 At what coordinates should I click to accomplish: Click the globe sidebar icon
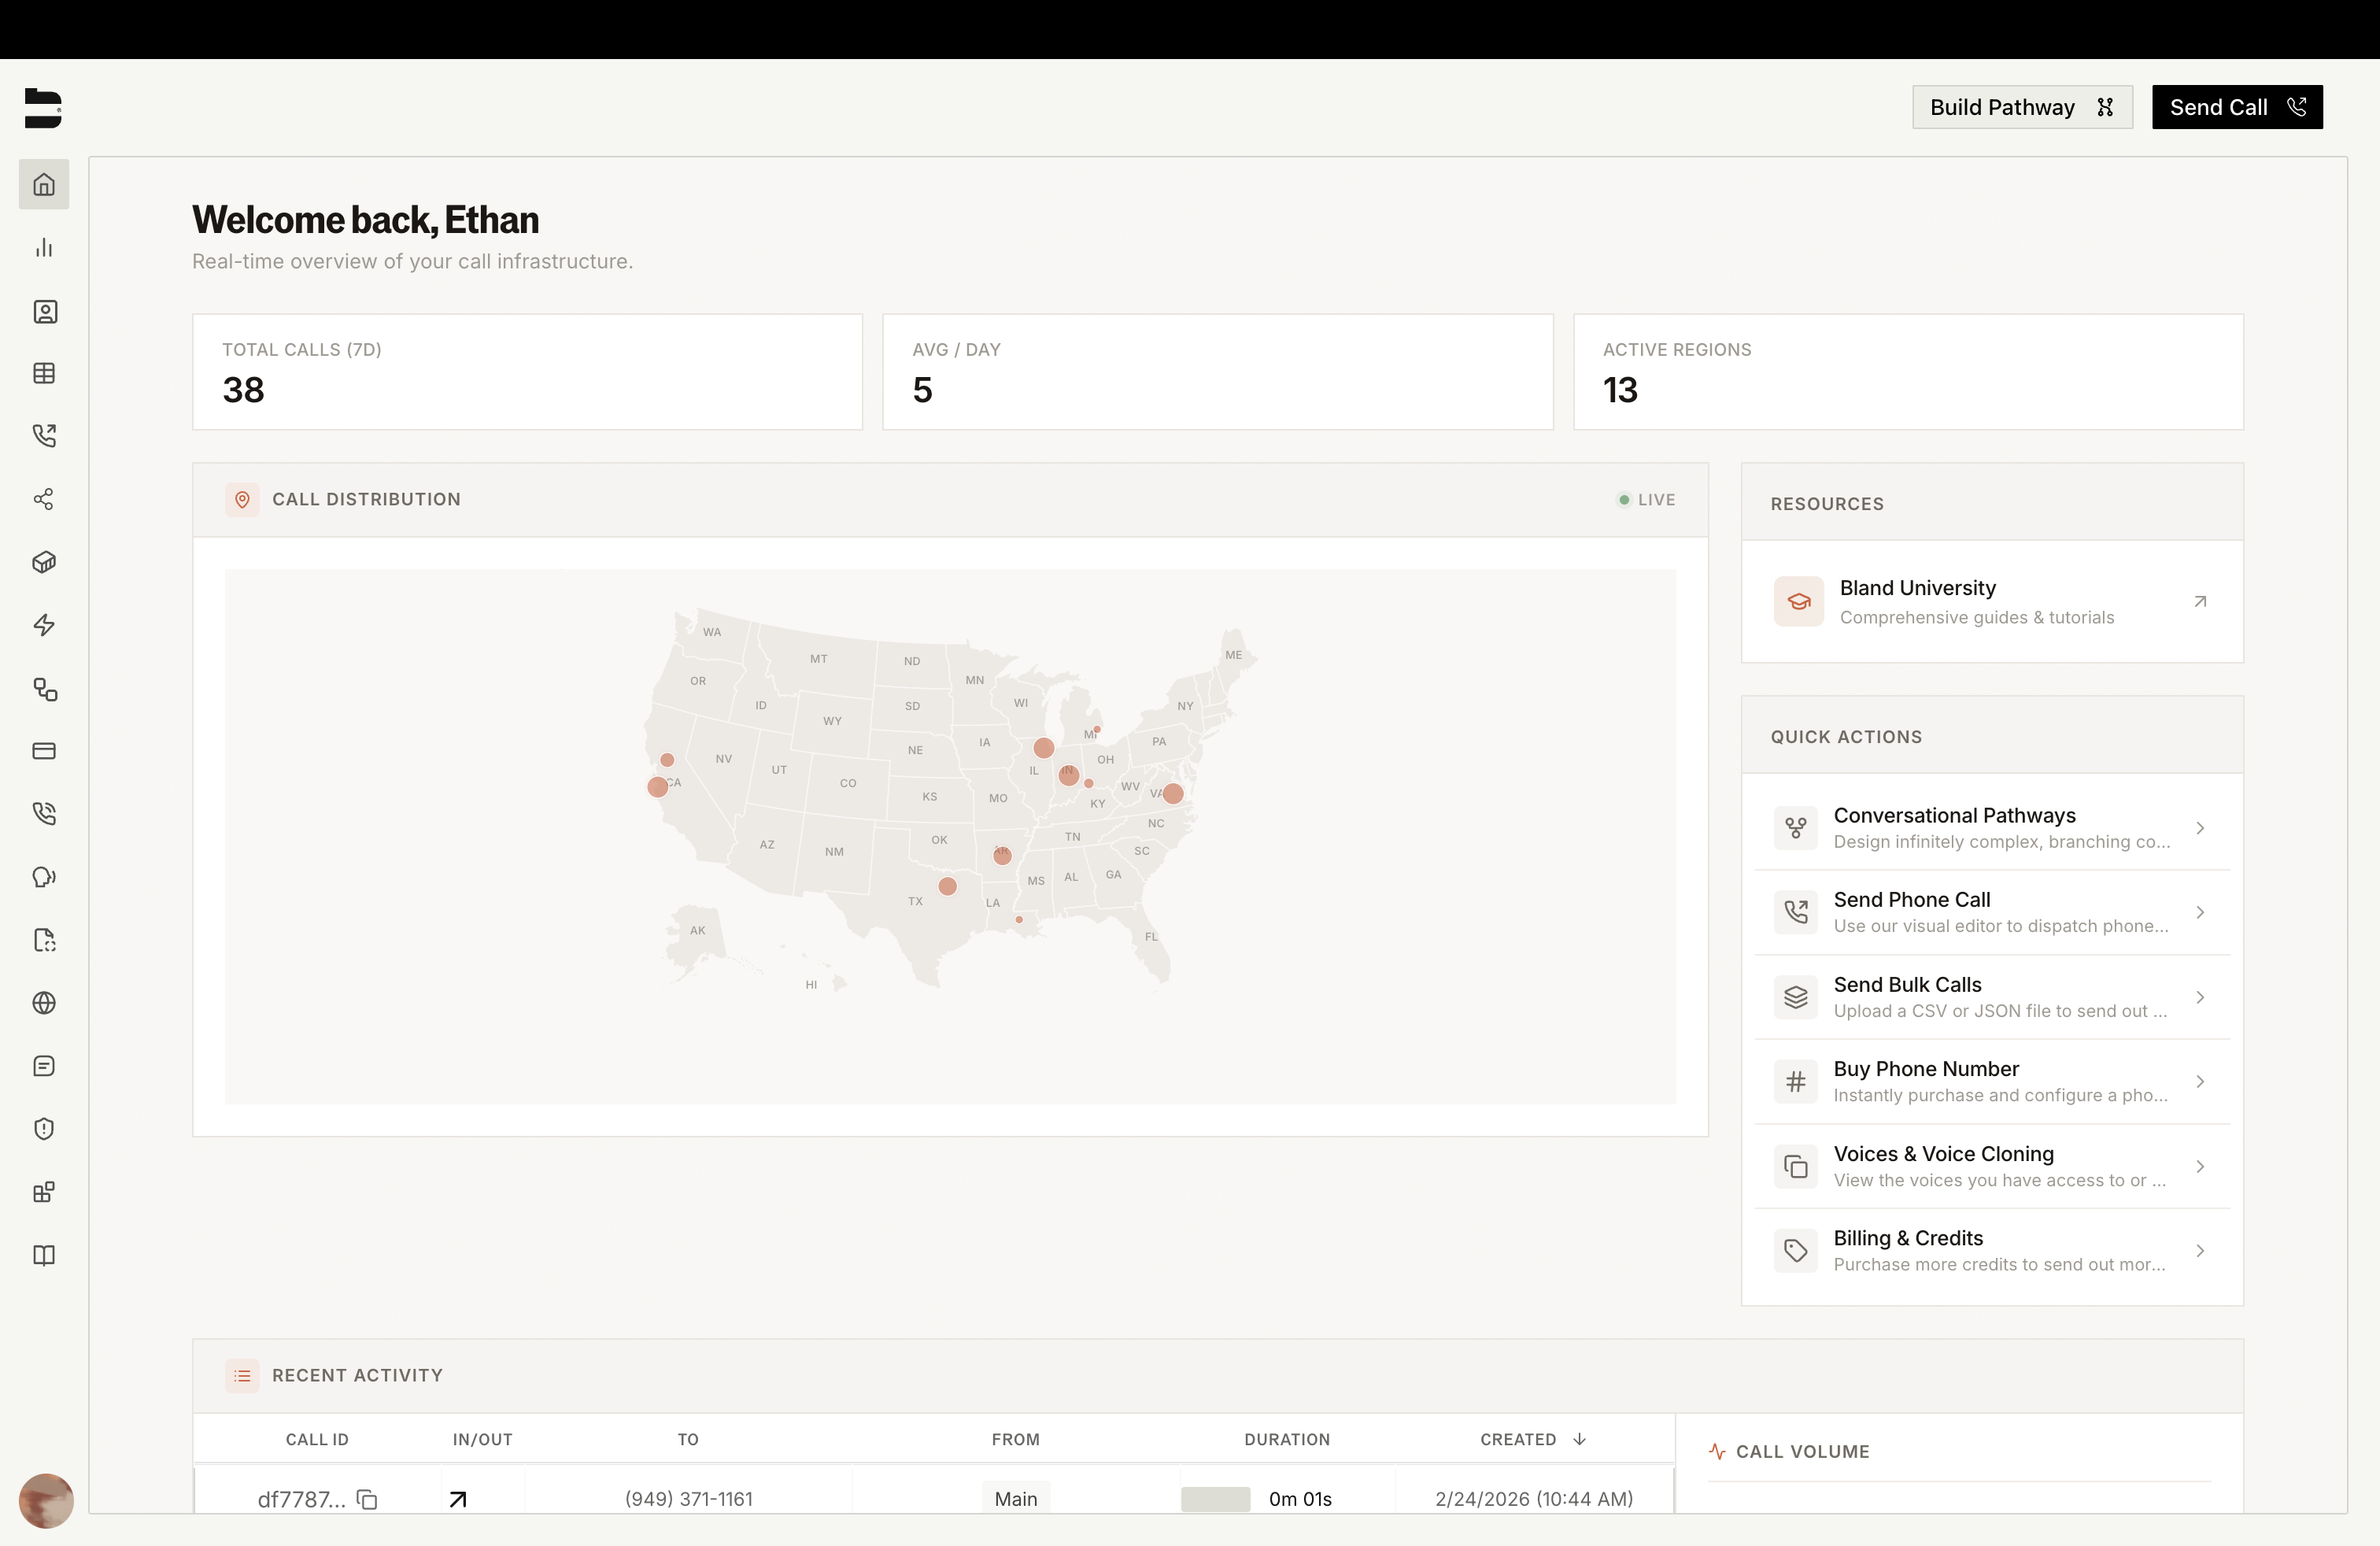(x=44, y=1003)
